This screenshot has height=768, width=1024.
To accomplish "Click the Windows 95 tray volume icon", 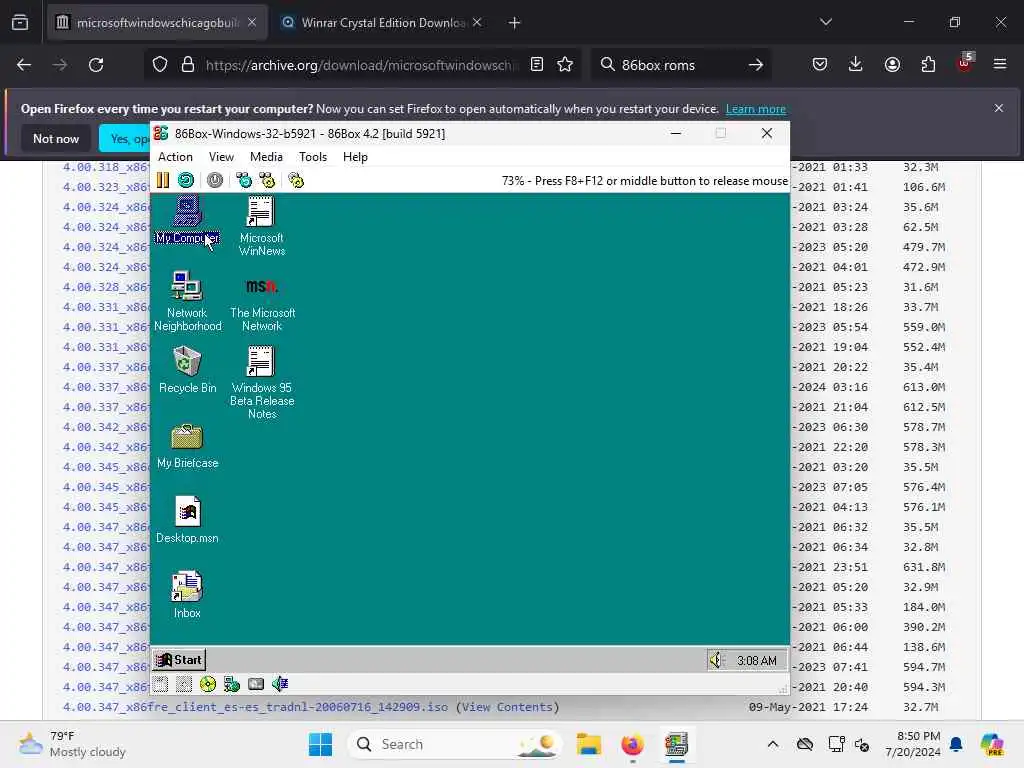I will tap(716, 660).
